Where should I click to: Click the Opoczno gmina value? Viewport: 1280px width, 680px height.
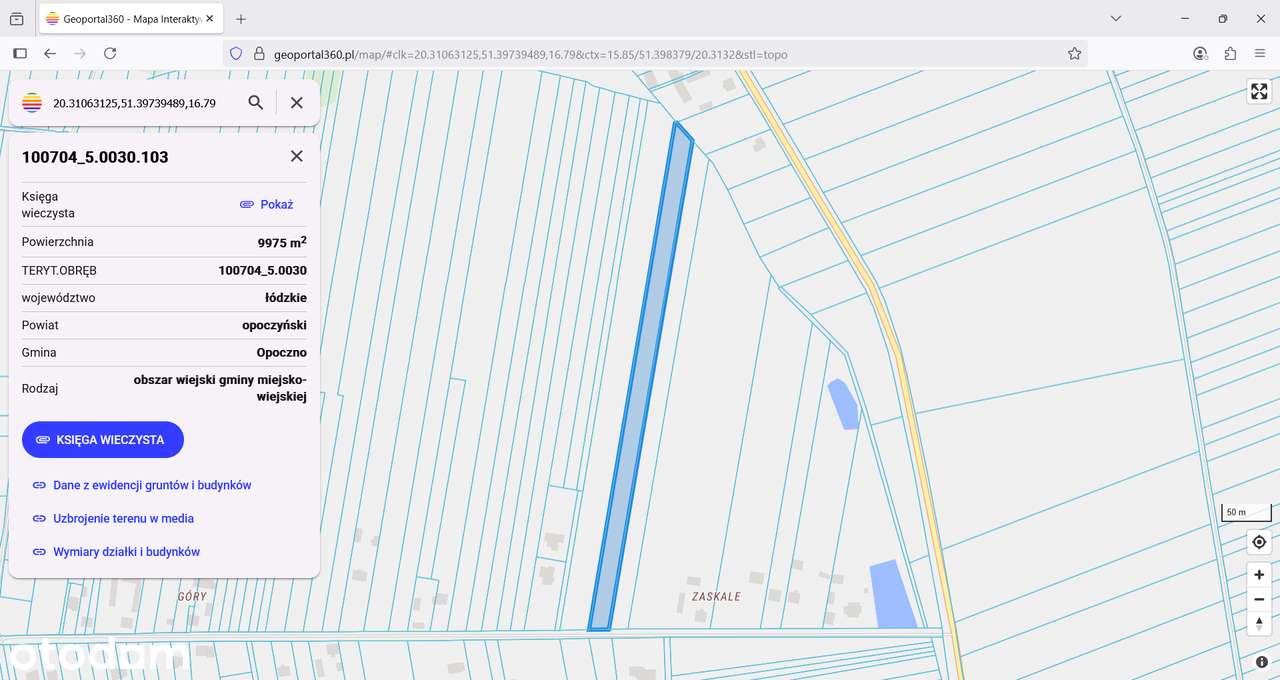(282, 352)
